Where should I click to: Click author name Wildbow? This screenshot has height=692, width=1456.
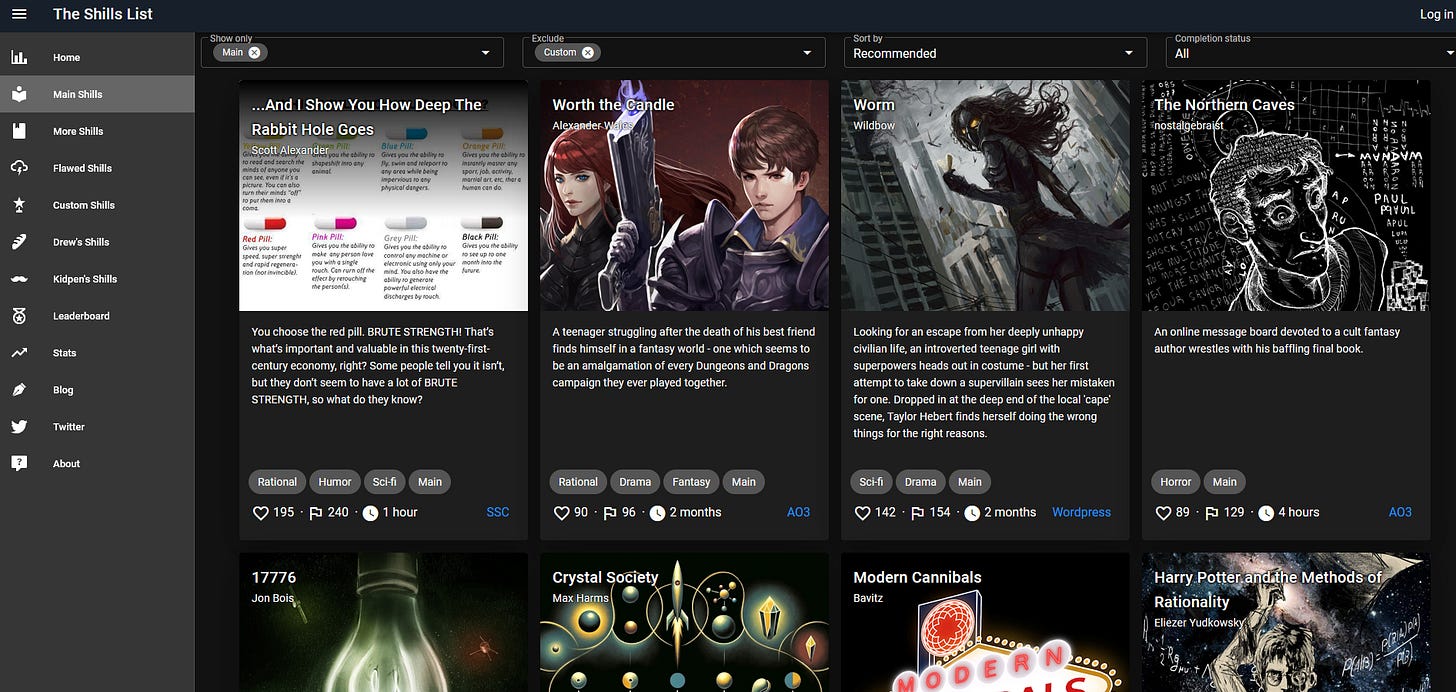[x=874, y=125]
